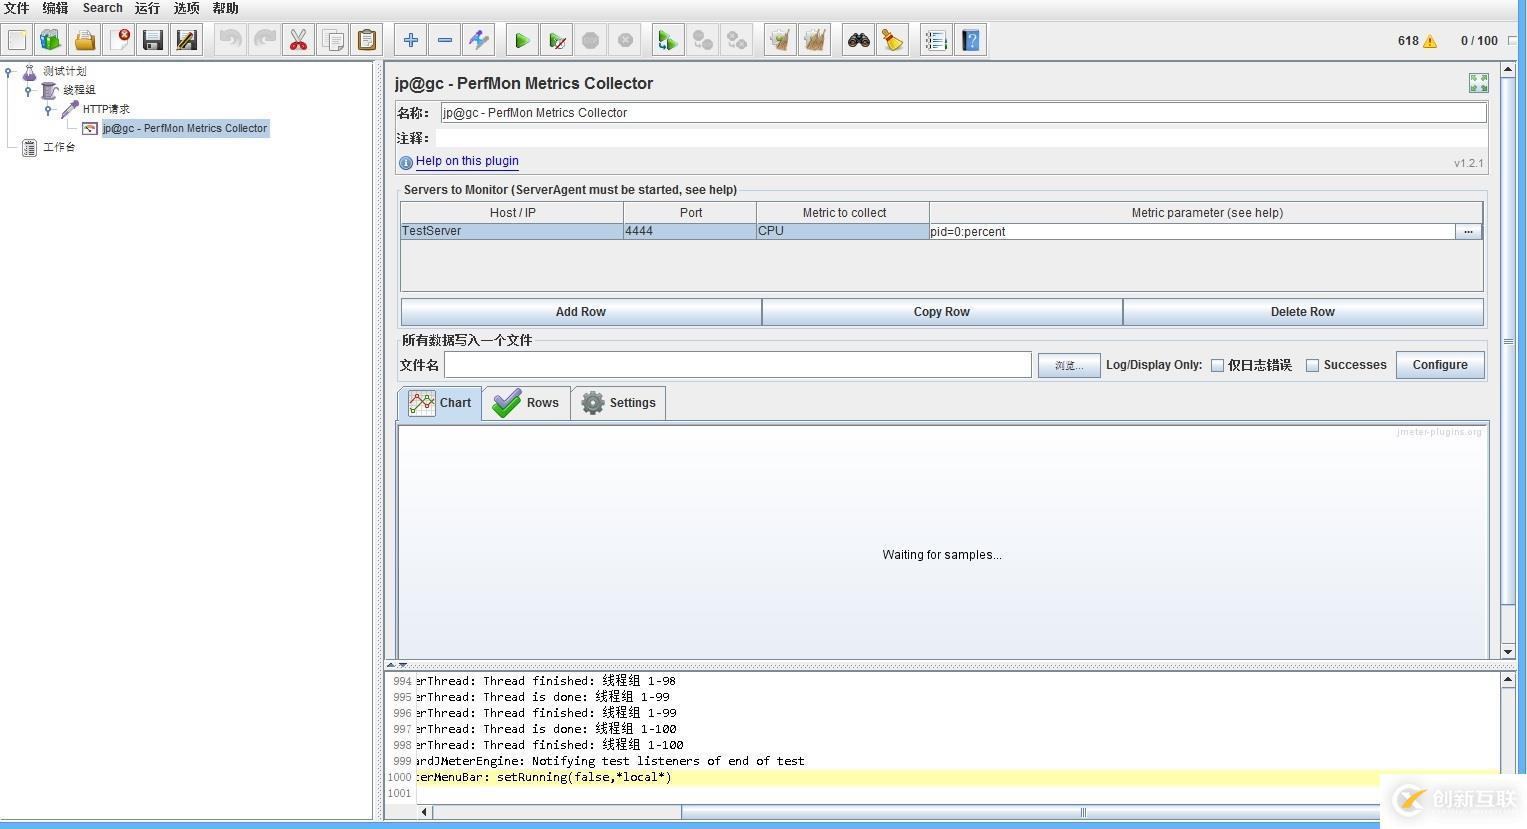This screenshot has height=829, width=1527.
Task: Click the 名称 name input field
Action: 963,113
